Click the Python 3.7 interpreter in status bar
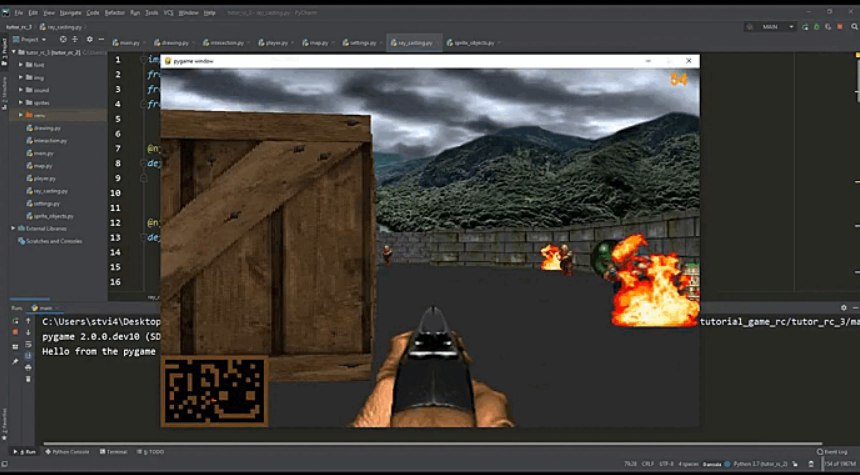The width and height of the screenshot is (860, 475). click(760, 464)
